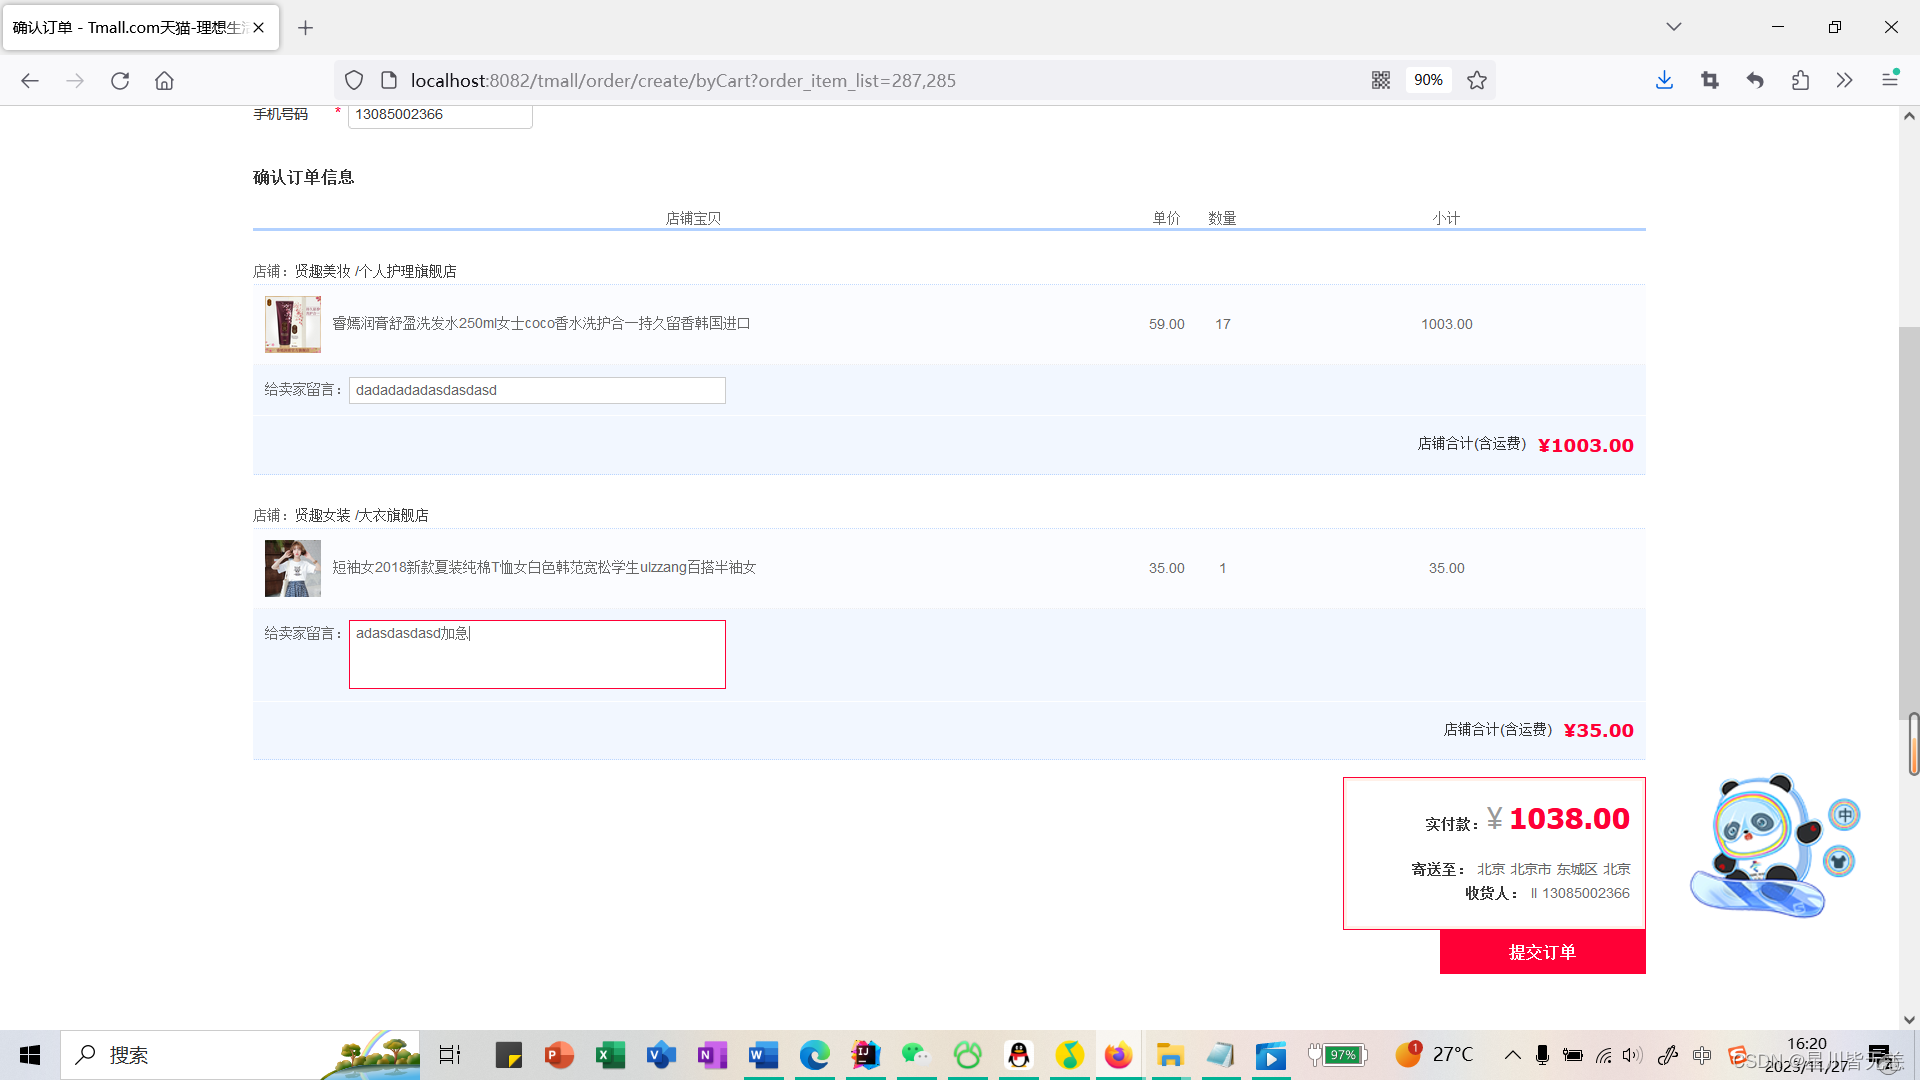
Task: Click the seller message field containing dadadadadasdasdasd
Action: [x=537, y=391]
